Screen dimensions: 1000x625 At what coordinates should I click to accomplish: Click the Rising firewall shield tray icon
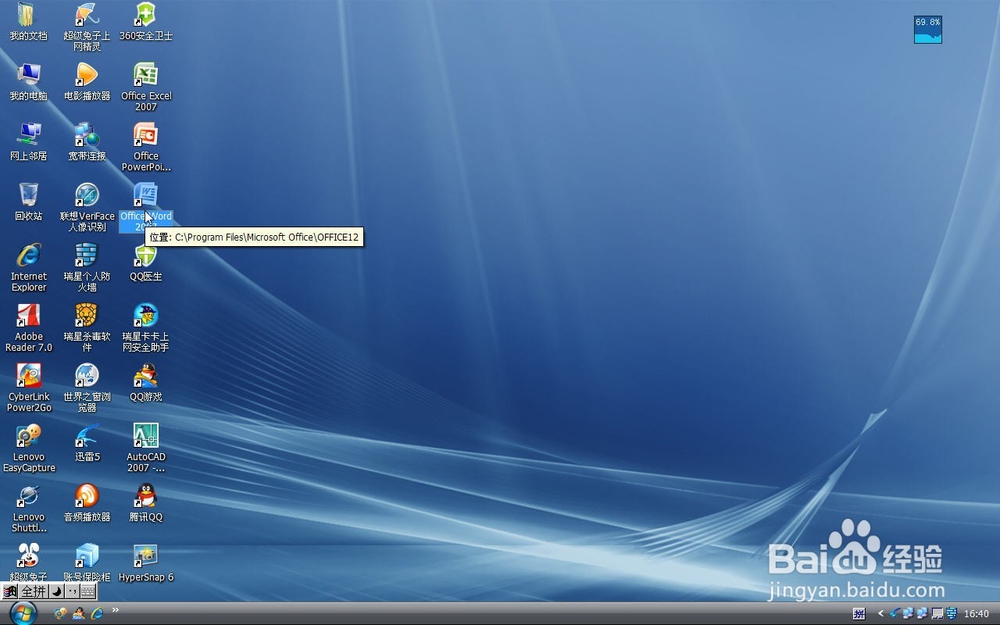click(952, 613)
